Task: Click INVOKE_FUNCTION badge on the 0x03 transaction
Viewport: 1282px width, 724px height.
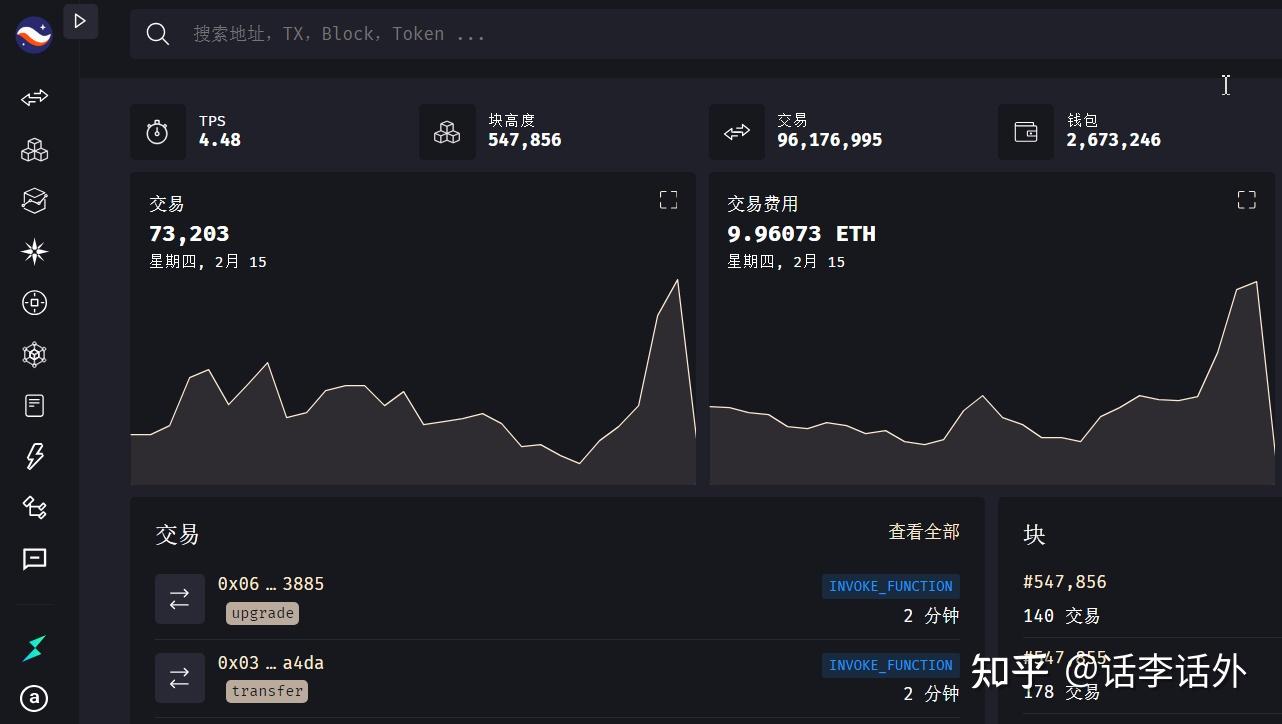Action: pos(891,665)
